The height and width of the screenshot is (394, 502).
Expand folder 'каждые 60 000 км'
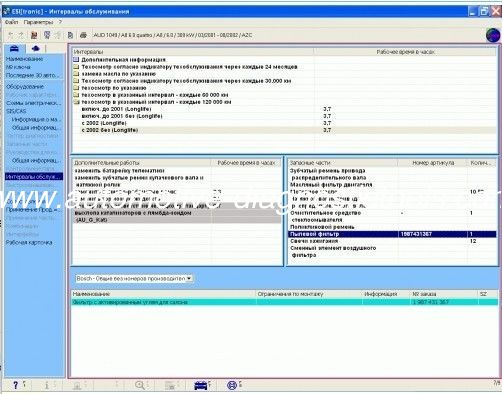coord(76,95)
